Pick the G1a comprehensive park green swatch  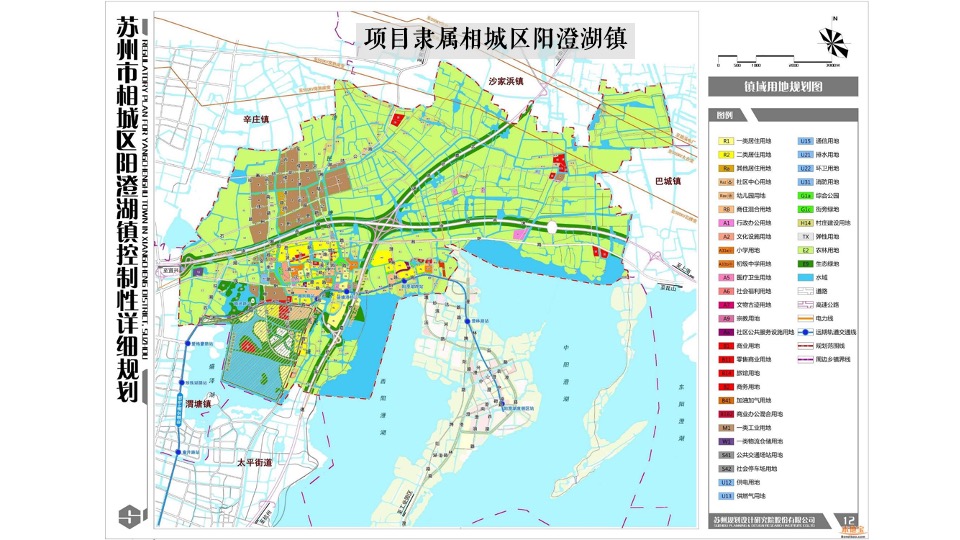806,196
